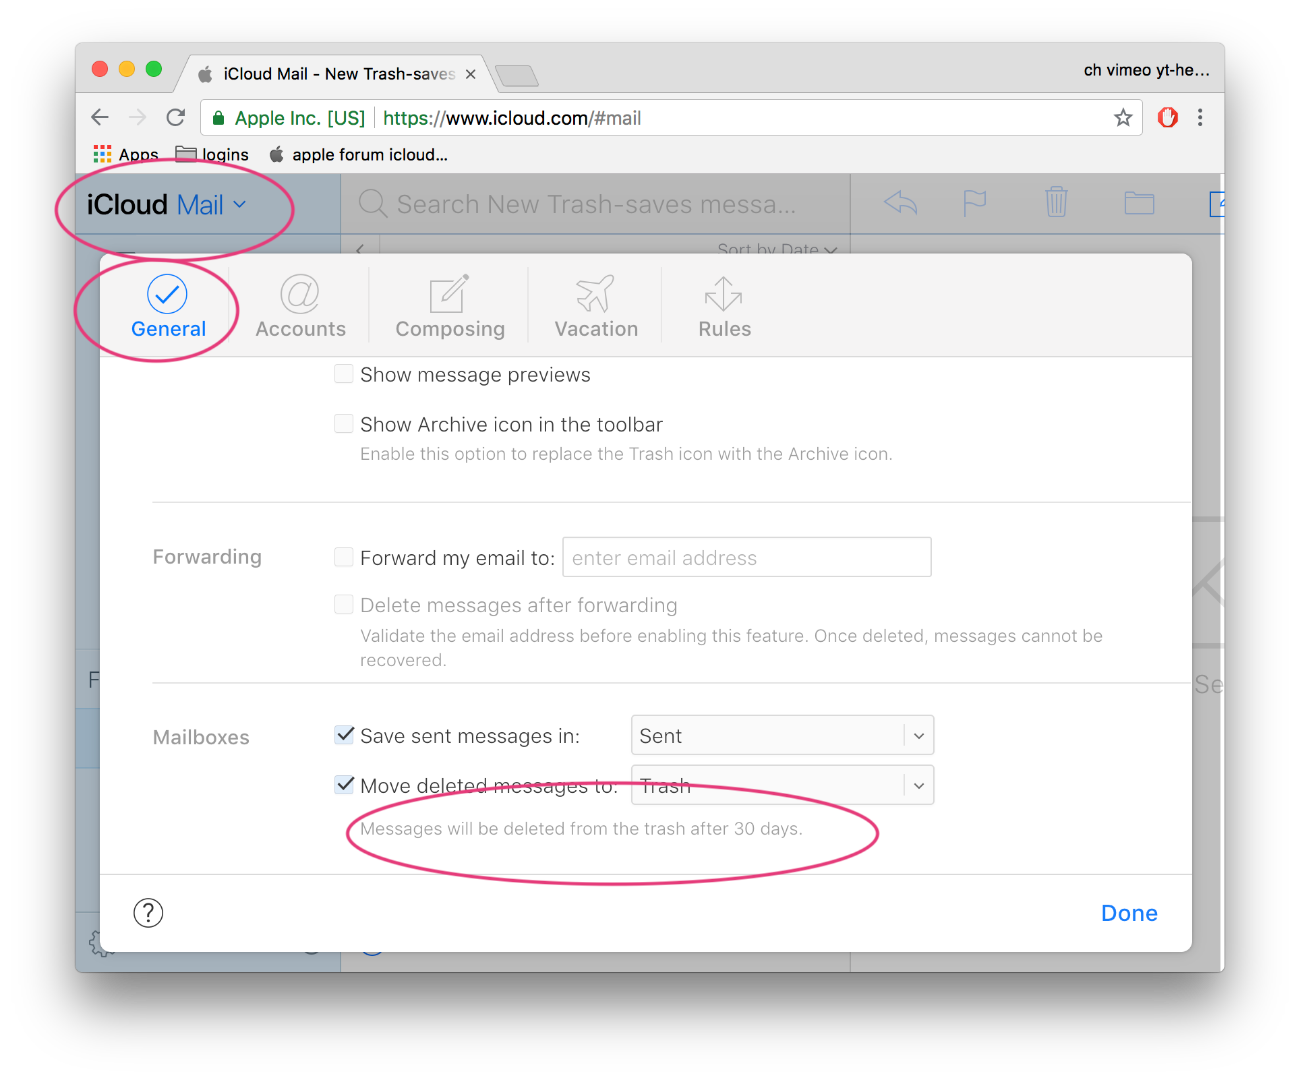Flag the message with the flag icon
This screenshot has width=1300, height=1080.
click(x=974, y=204)
